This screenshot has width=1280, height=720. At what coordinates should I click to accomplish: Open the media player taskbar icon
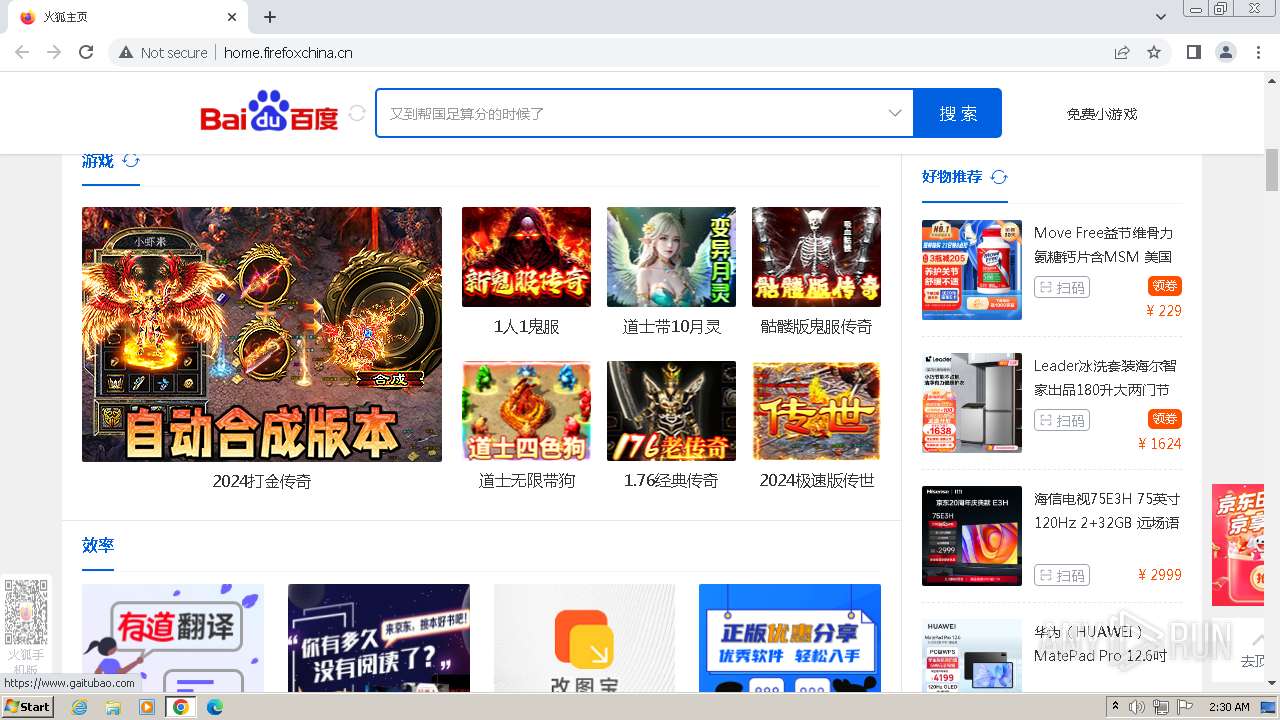tap(147, 707)
